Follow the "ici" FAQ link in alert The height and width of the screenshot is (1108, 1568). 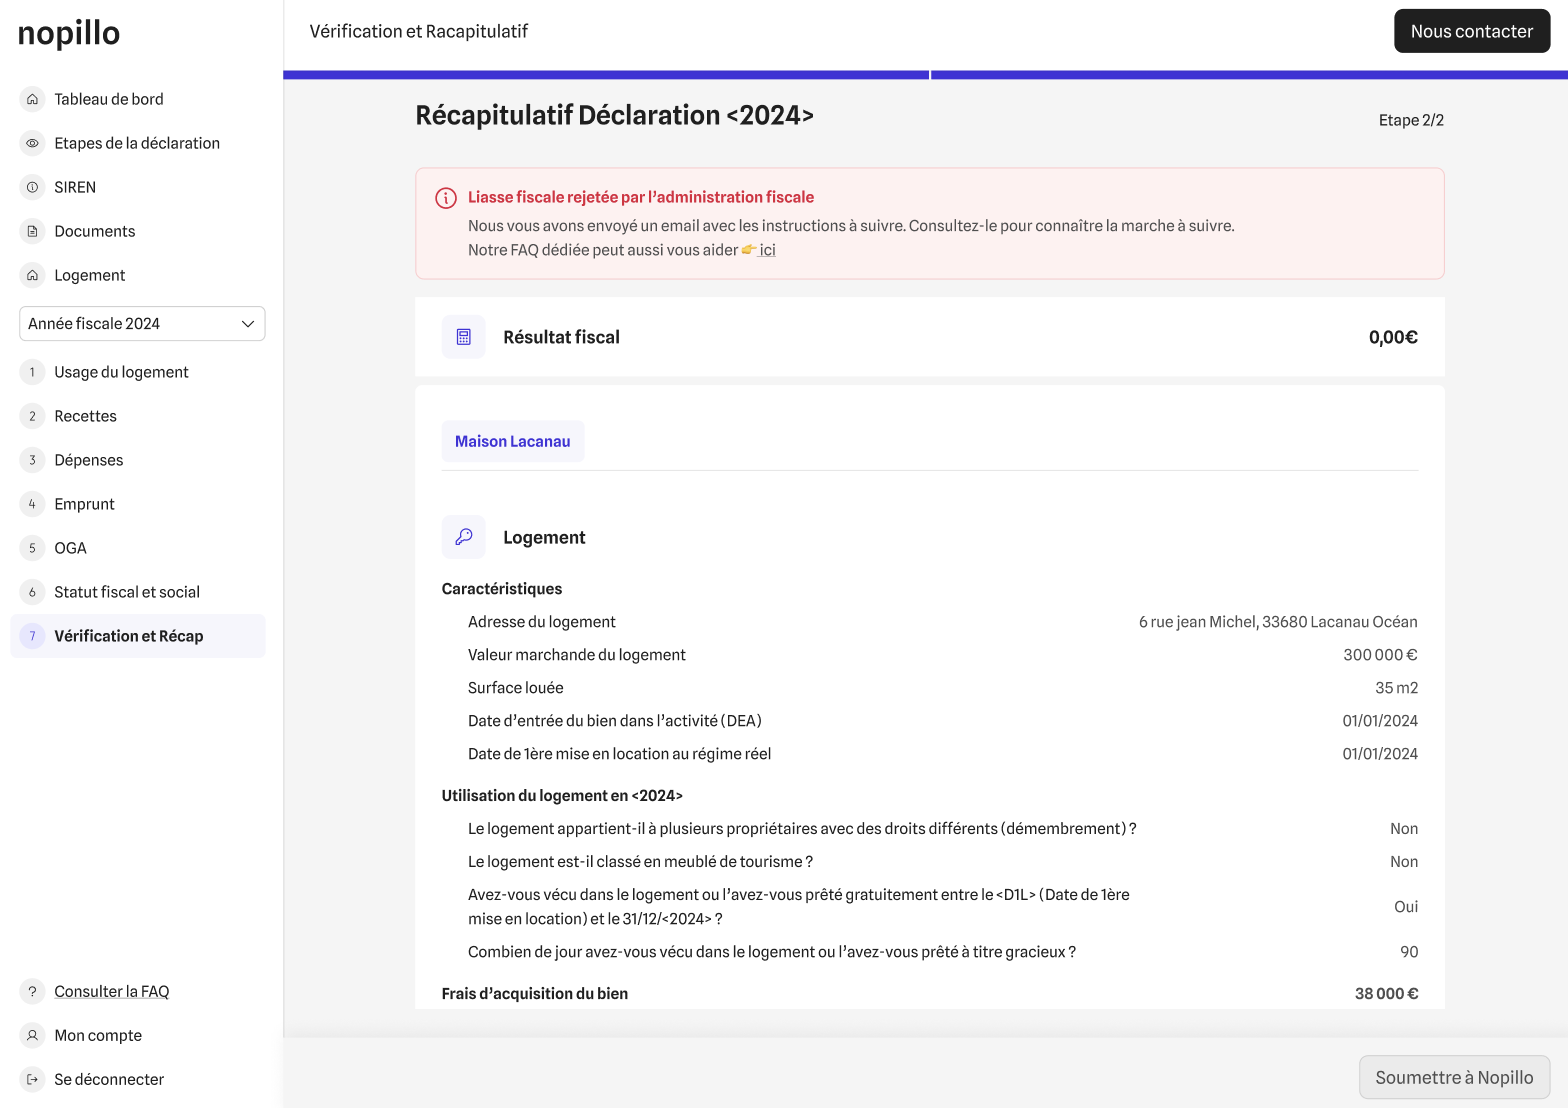767,250
